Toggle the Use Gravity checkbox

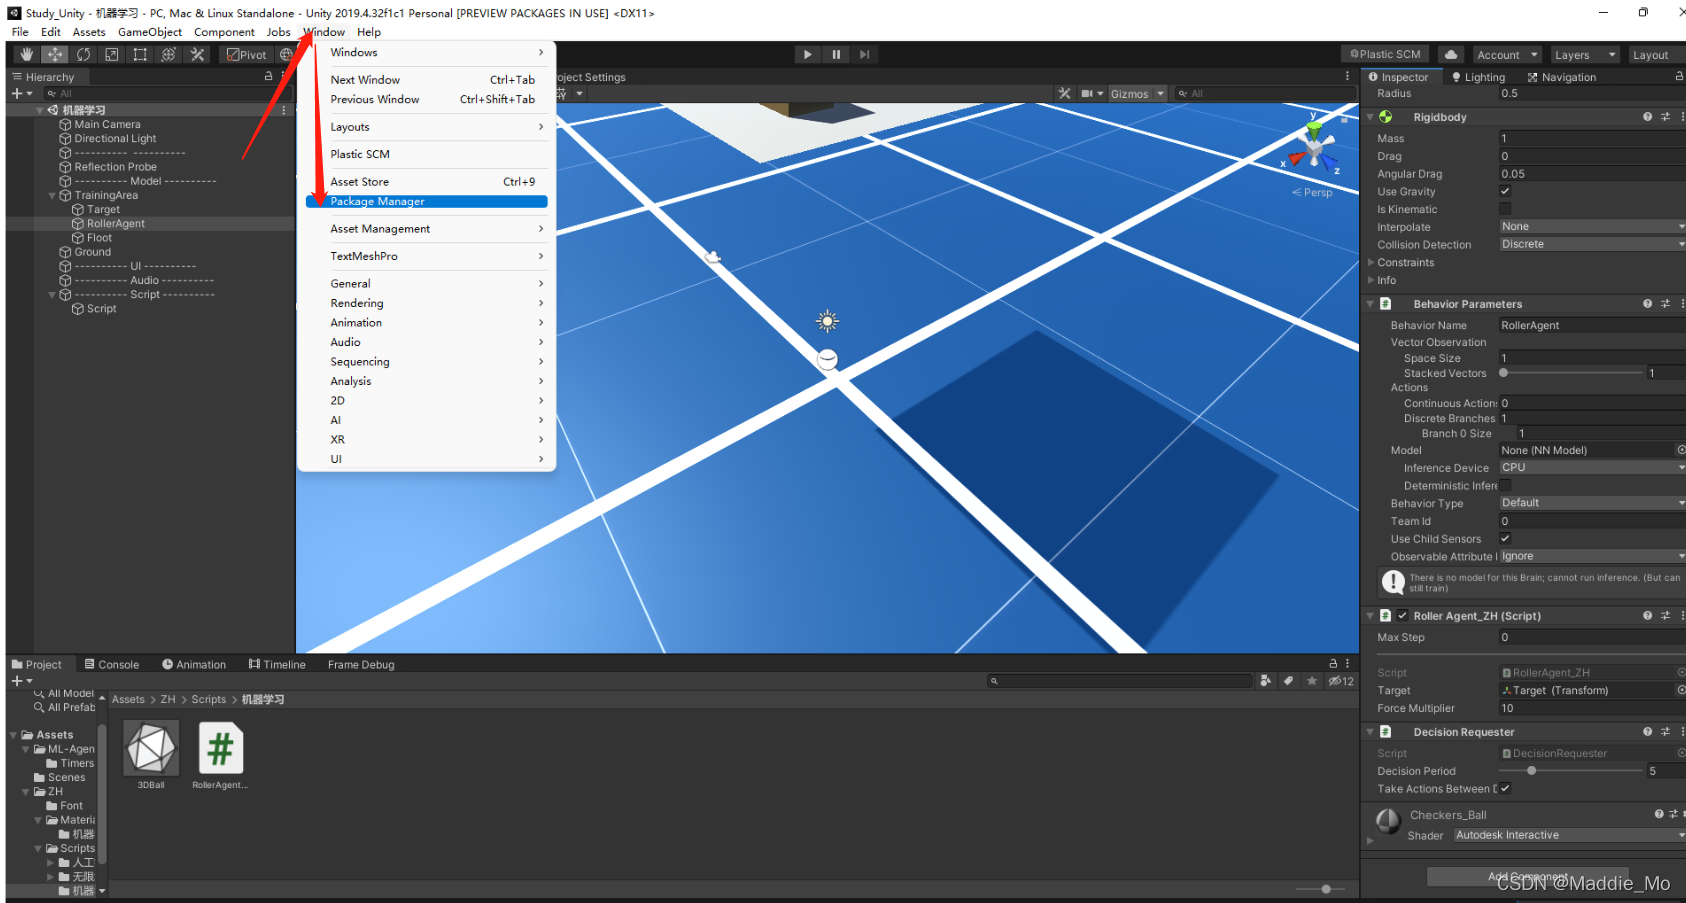1505,191
